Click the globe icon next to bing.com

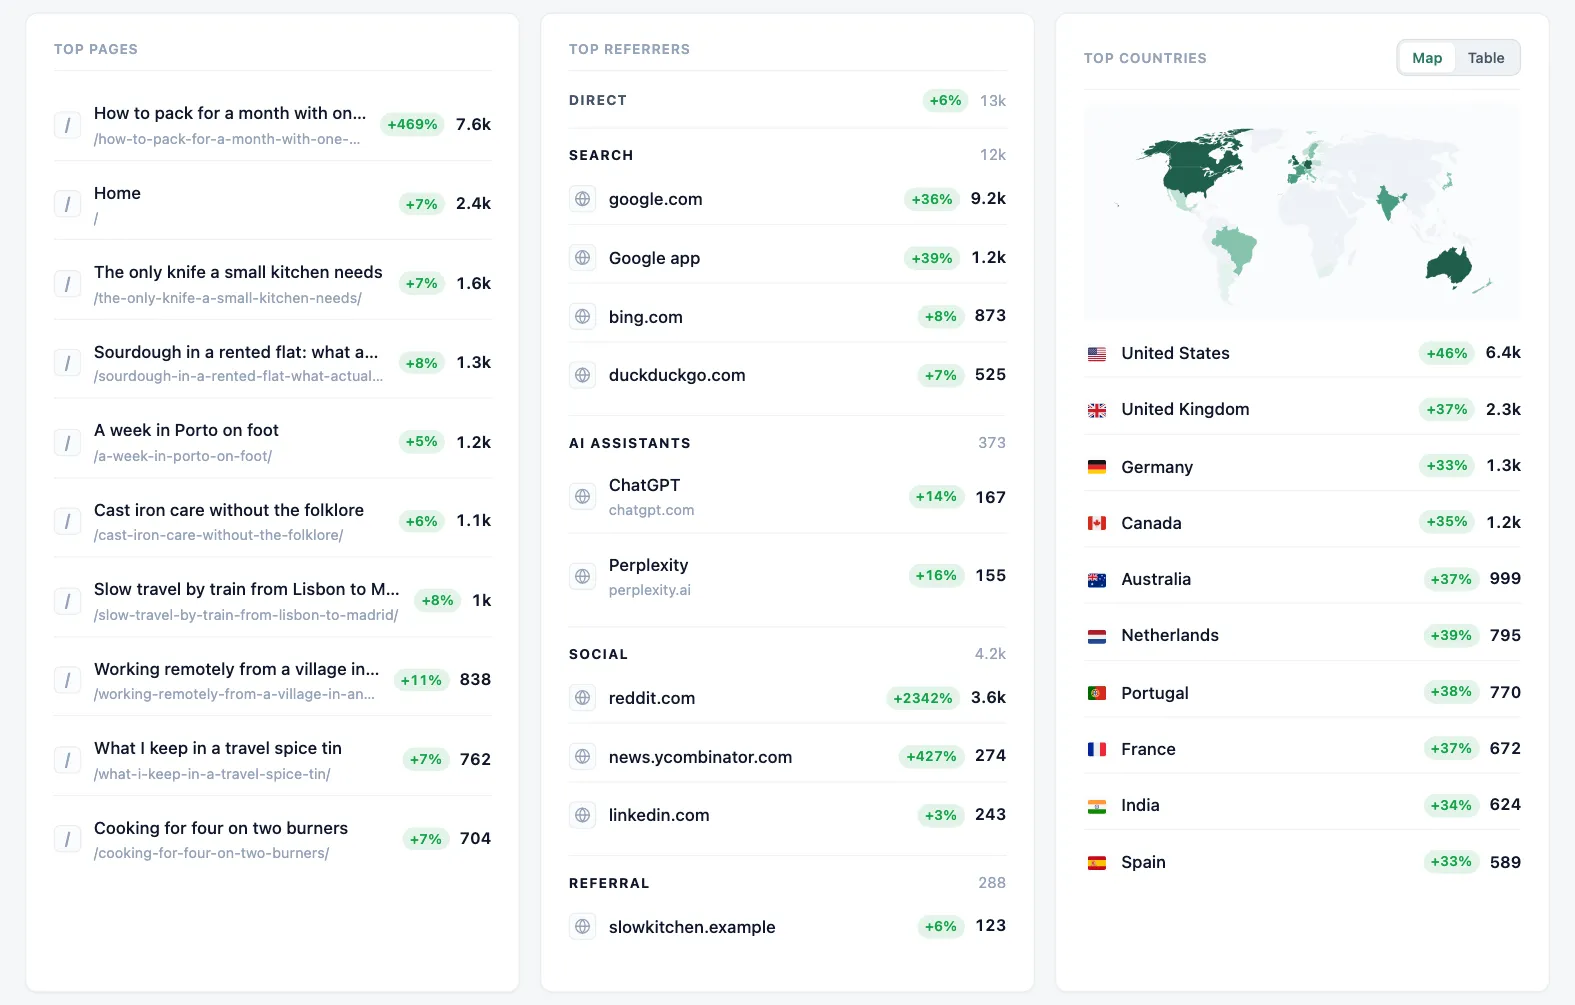pos(583,317)
